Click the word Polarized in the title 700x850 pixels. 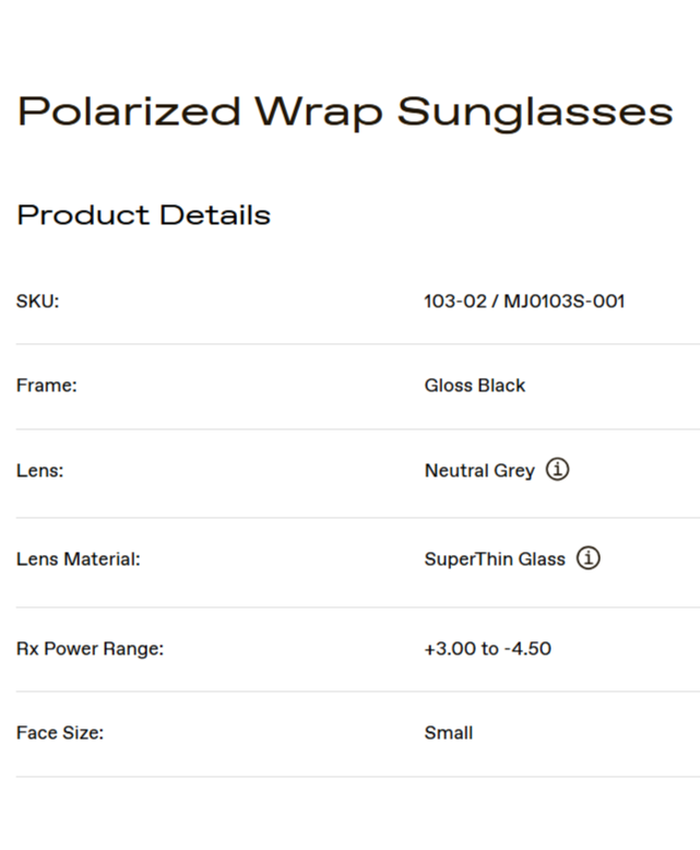(129, 112)
